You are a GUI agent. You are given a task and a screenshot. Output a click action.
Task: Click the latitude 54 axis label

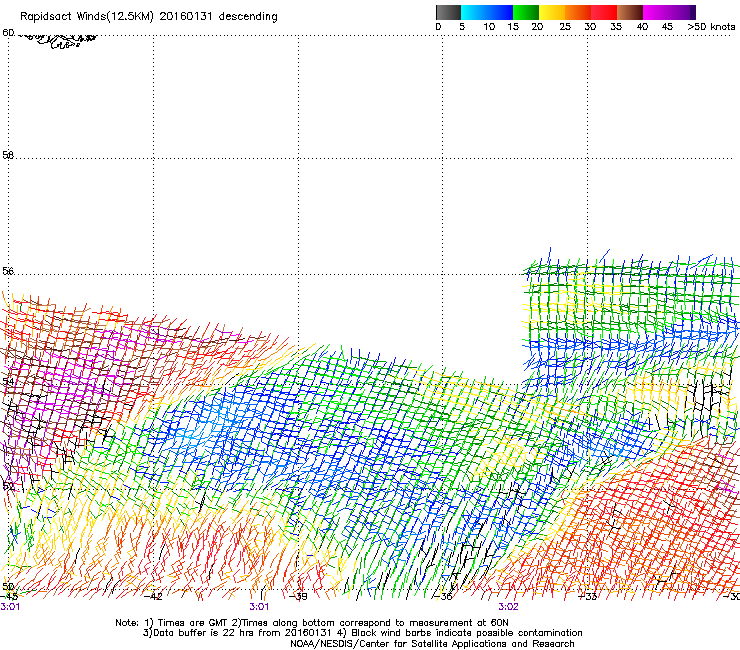tap(8, 381)
